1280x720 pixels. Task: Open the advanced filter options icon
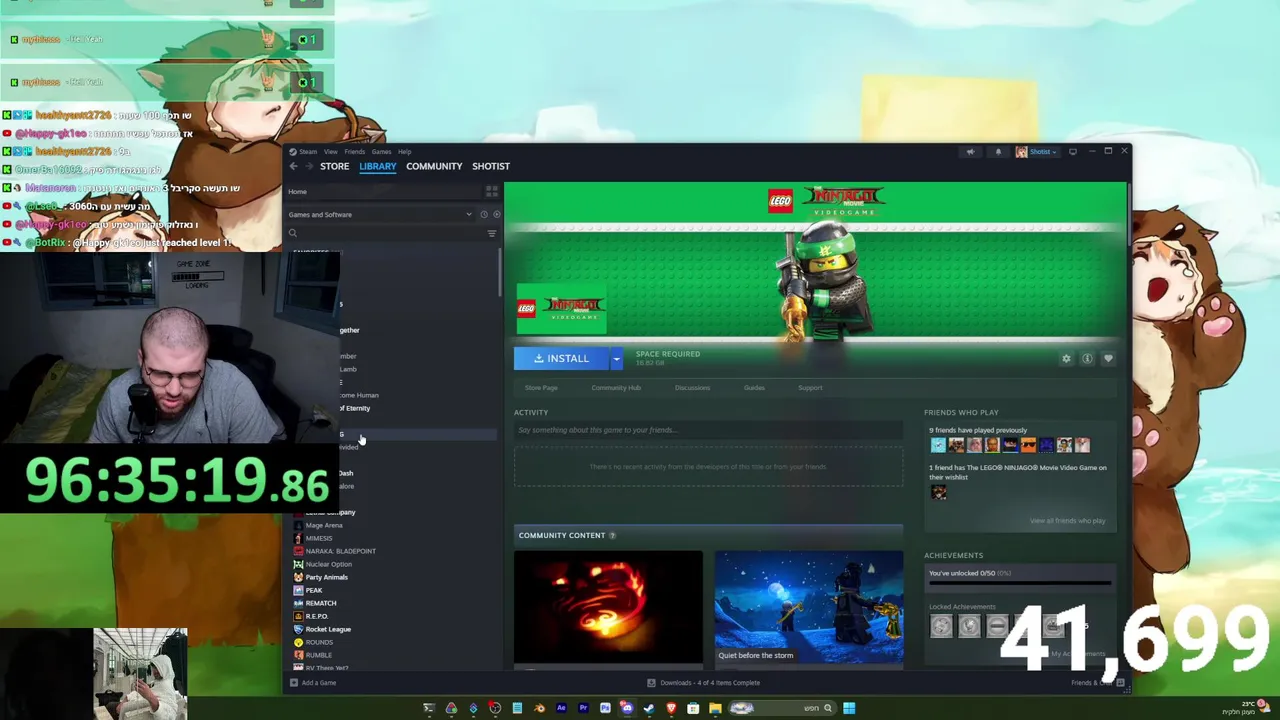pyautogui.click(x=491, y=233)
